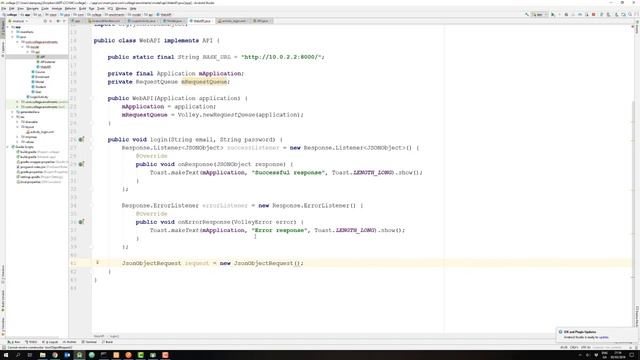
Task: Open the Help menu
Action: (133, 9)
